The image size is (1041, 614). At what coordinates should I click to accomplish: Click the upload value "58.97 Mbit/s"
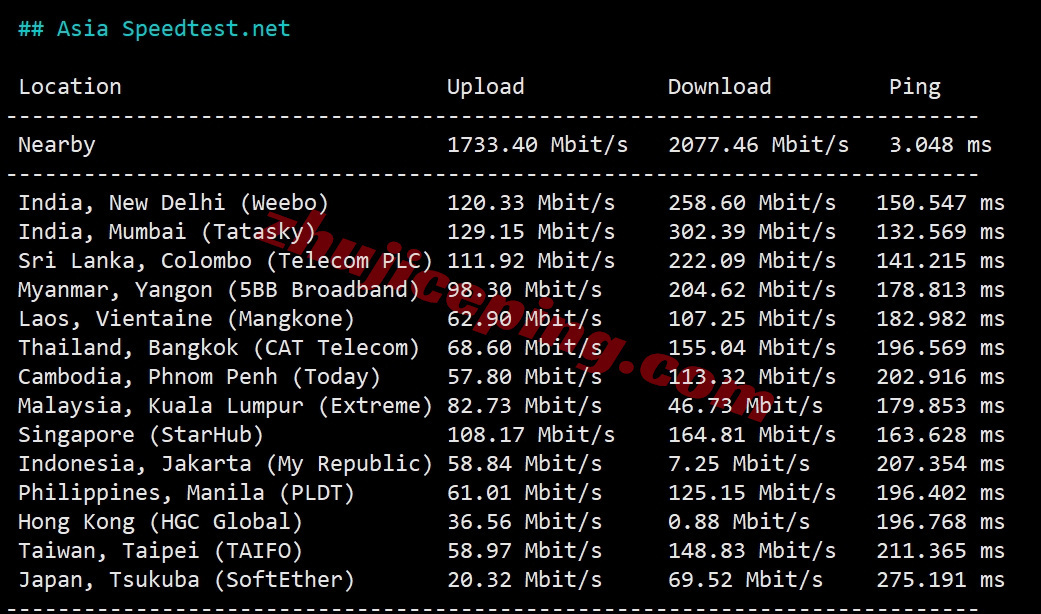tap(524, 550)
